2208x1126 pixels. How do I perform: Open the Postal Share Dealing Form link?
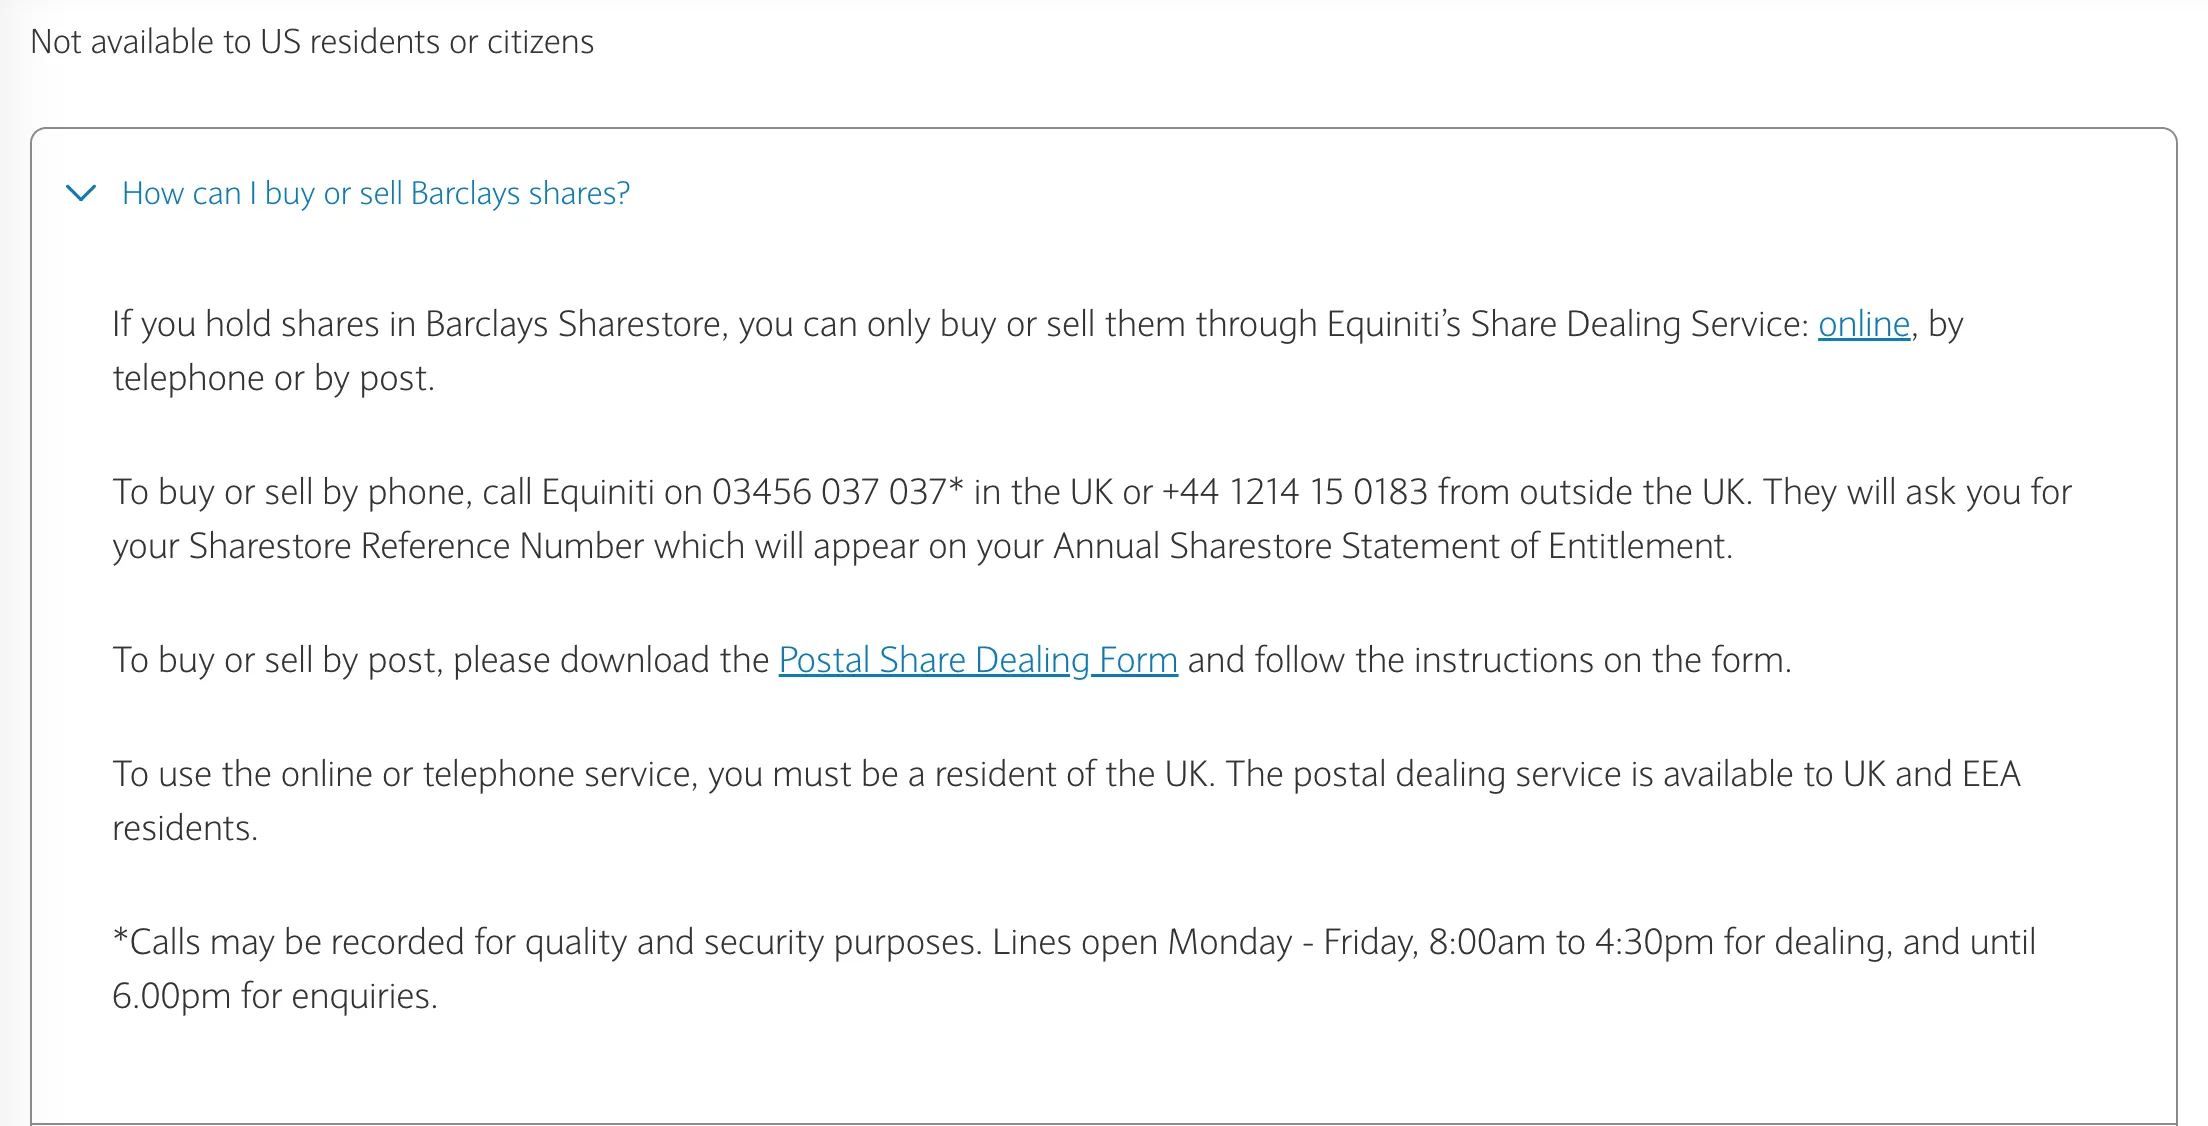[978, 660]
